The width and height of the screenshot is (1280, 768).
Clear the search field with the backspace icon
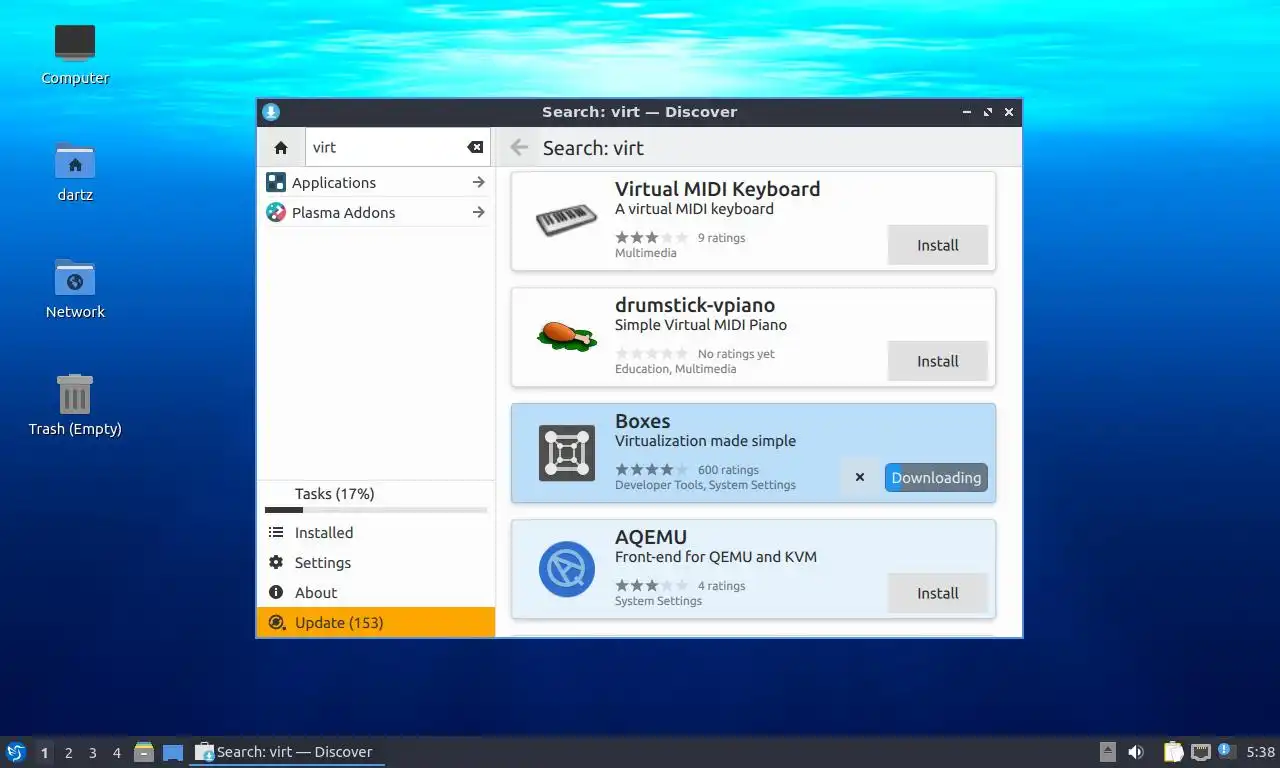click(475, 148)
